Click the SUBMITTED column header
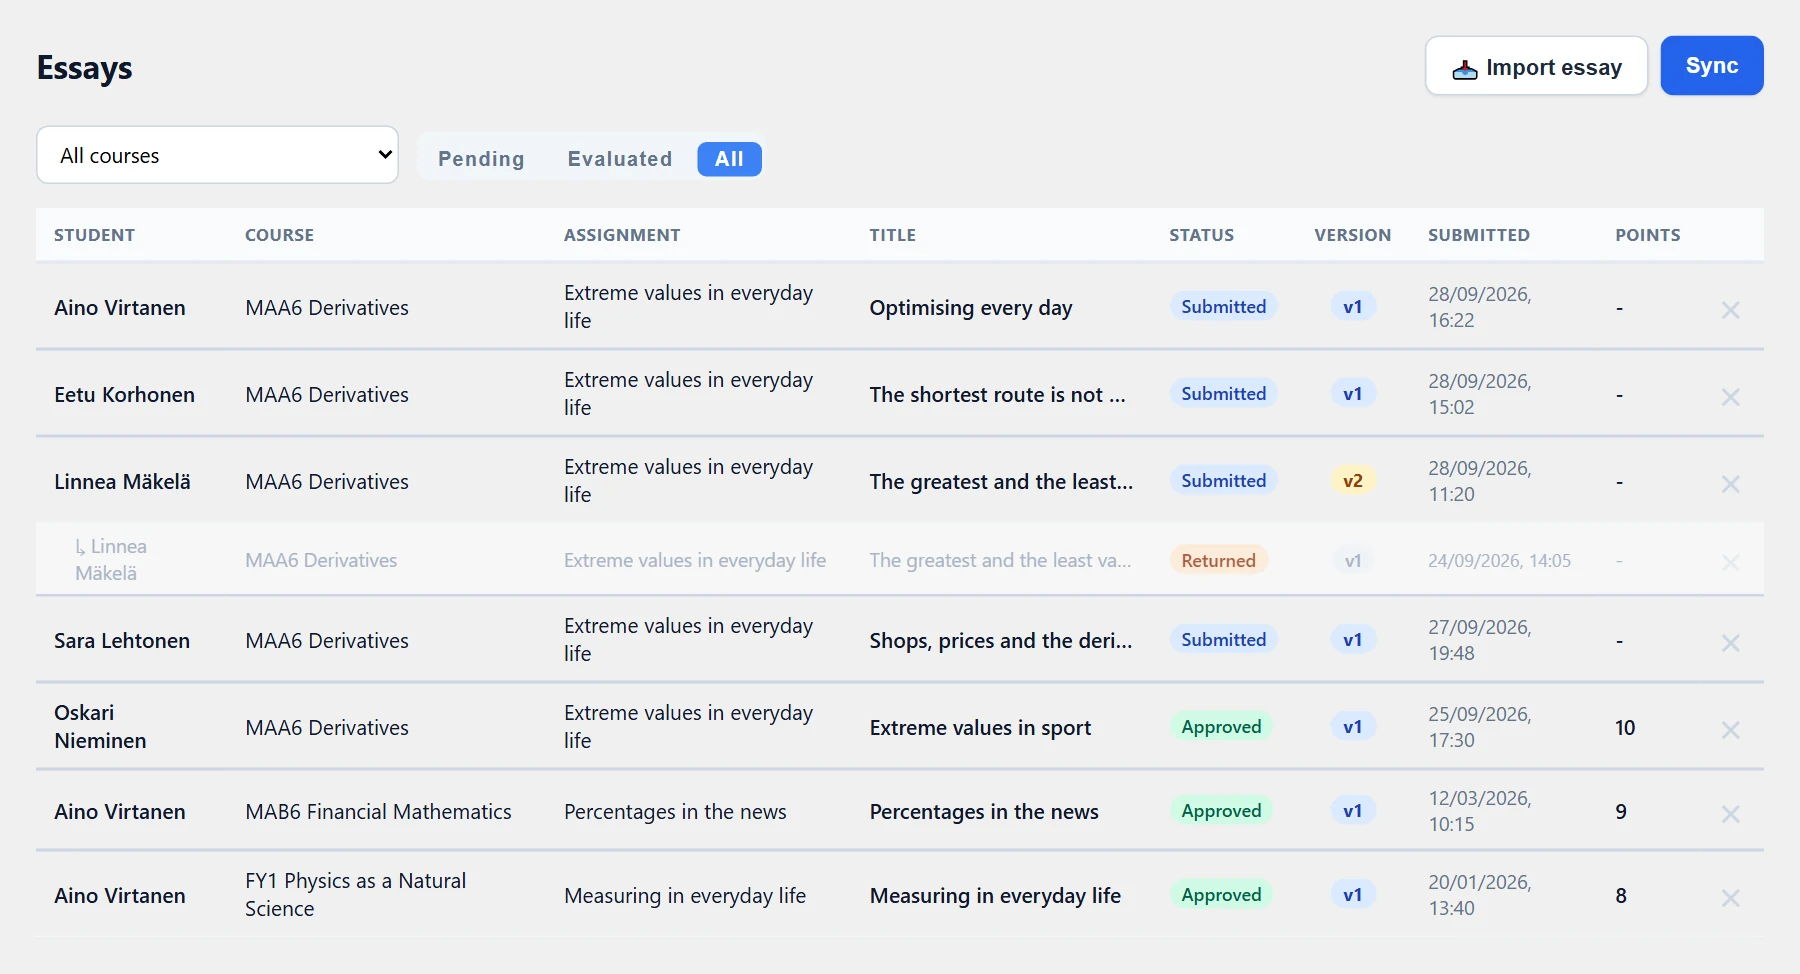 [x=1479, y=235]
